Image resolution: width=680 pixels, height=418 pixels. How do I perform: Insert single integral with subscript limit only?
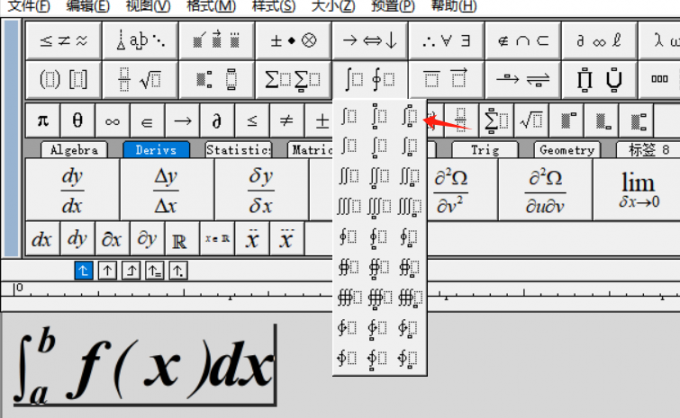click(x=409, y=147)
